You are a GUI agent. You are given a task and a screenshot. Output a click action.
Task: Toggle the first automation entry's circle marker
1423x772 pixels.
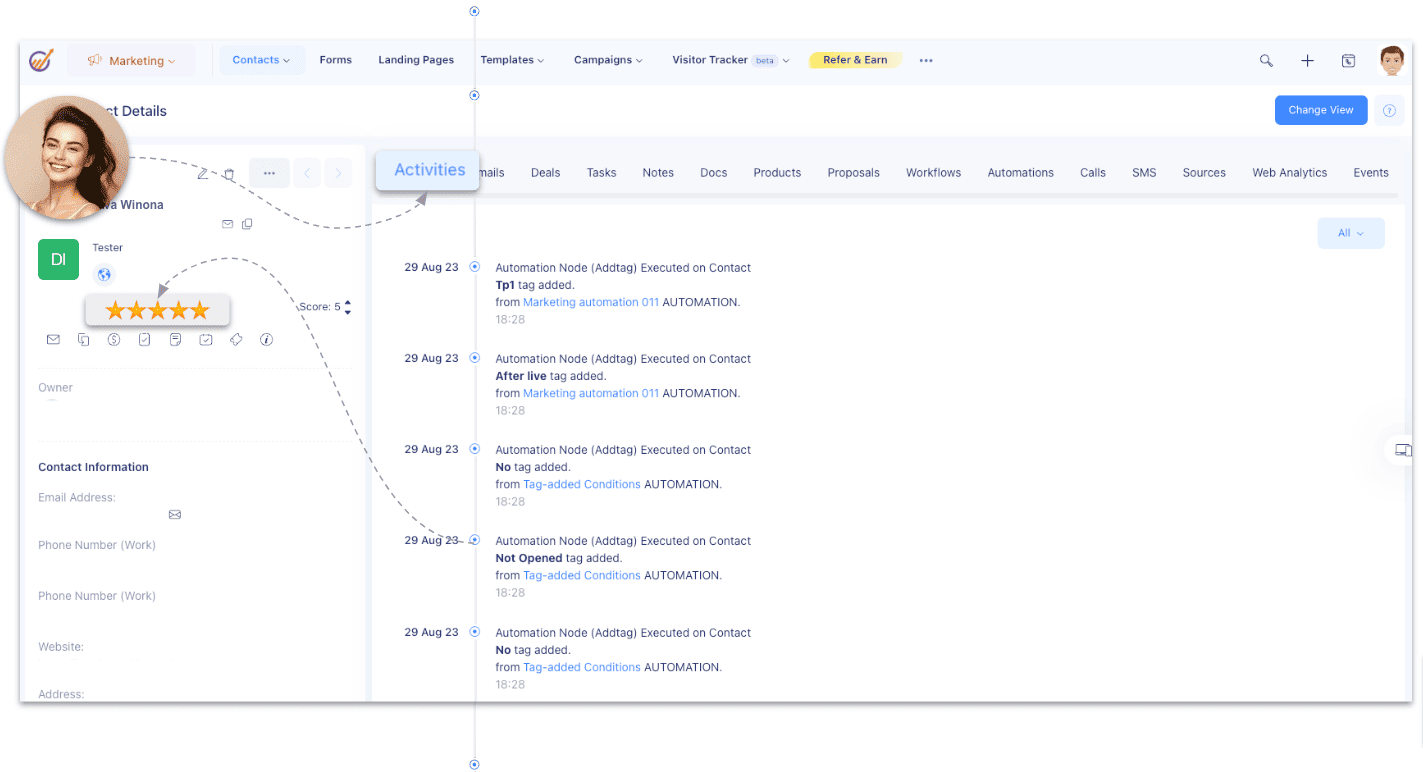(475, 267)
